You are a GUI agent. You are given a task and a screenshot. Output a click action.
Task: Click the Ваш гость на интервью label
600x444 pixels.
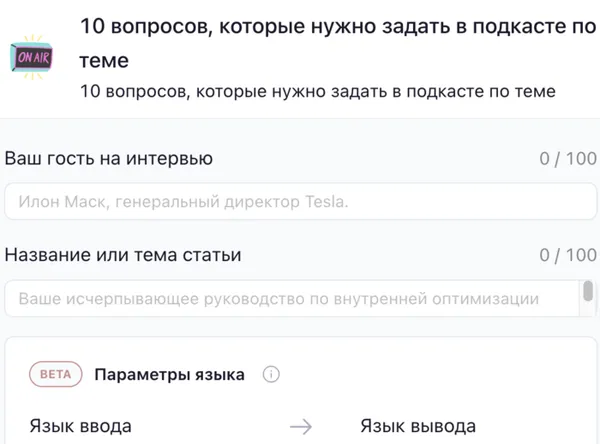pyautogui.click(x=109, y=158)
